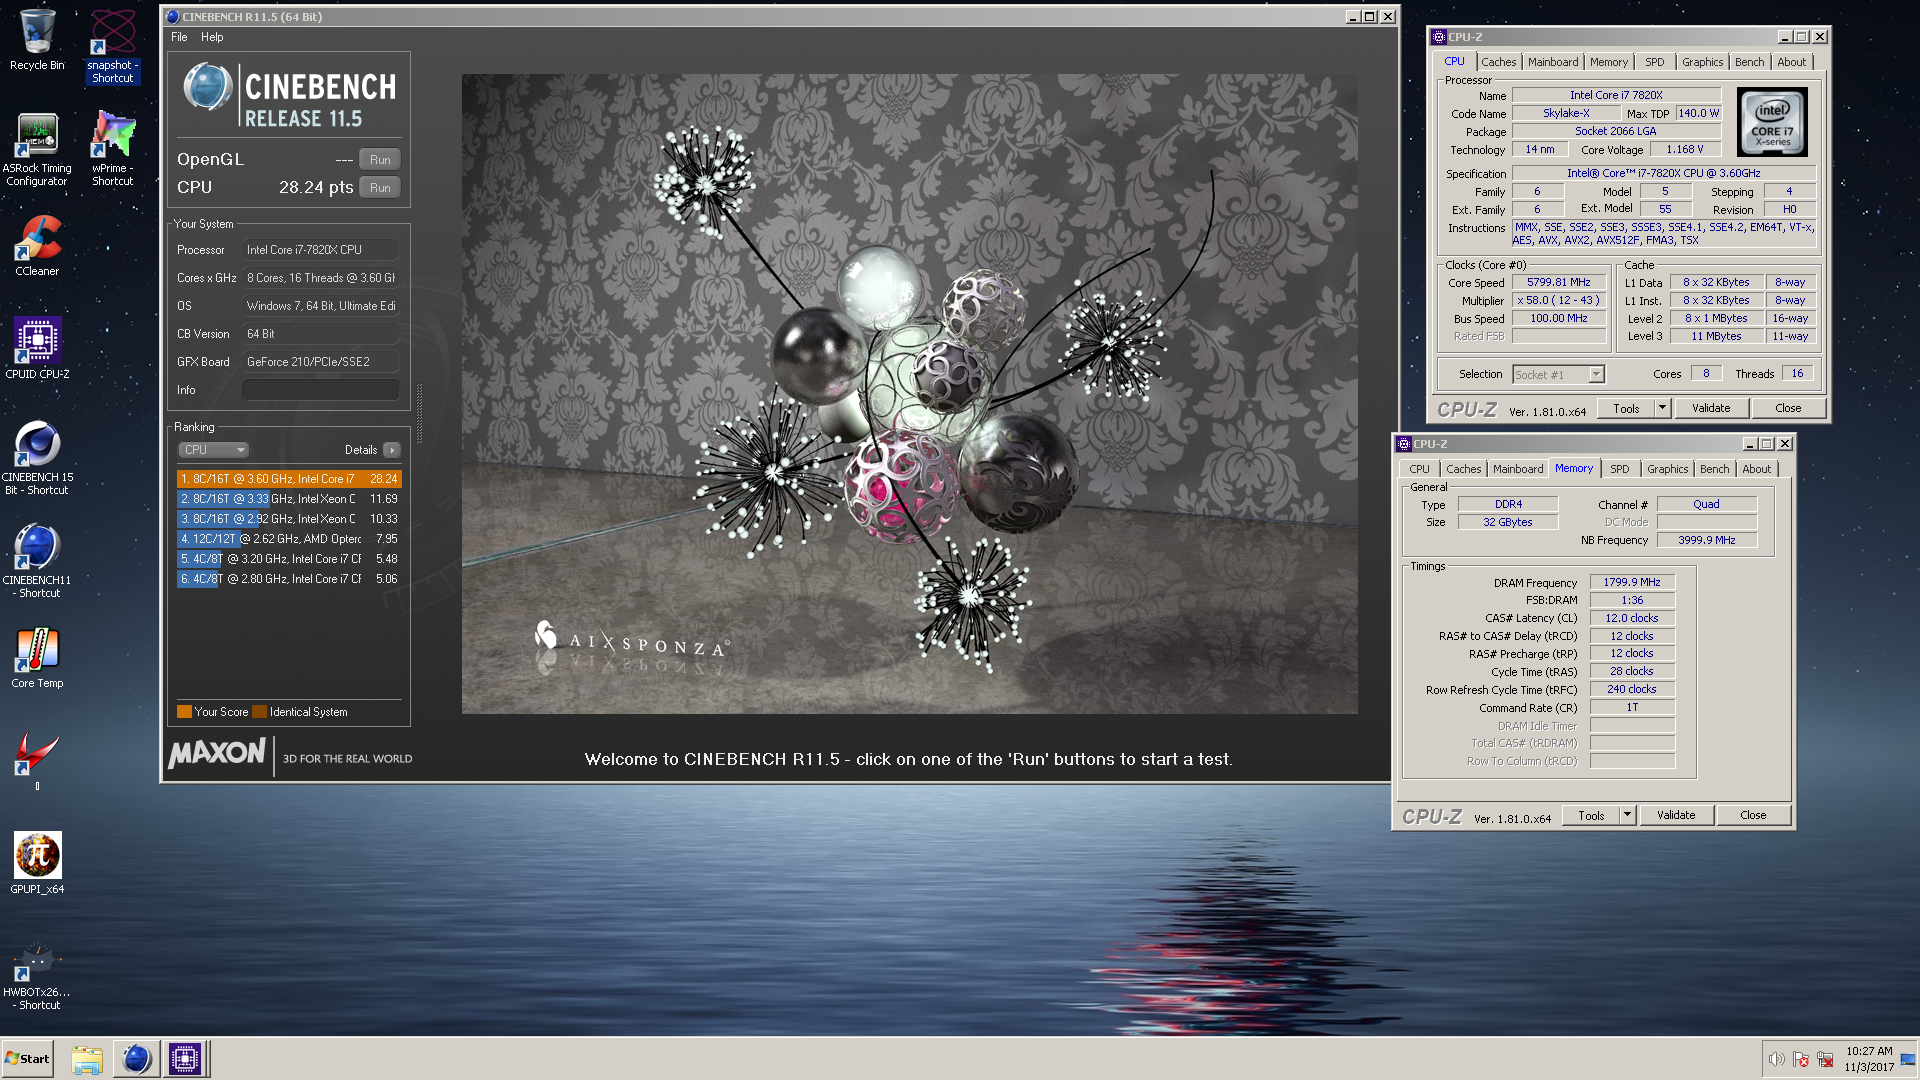
Task: Open the HWBOTx26 shortcut icon
Action: tap(37, 976)
